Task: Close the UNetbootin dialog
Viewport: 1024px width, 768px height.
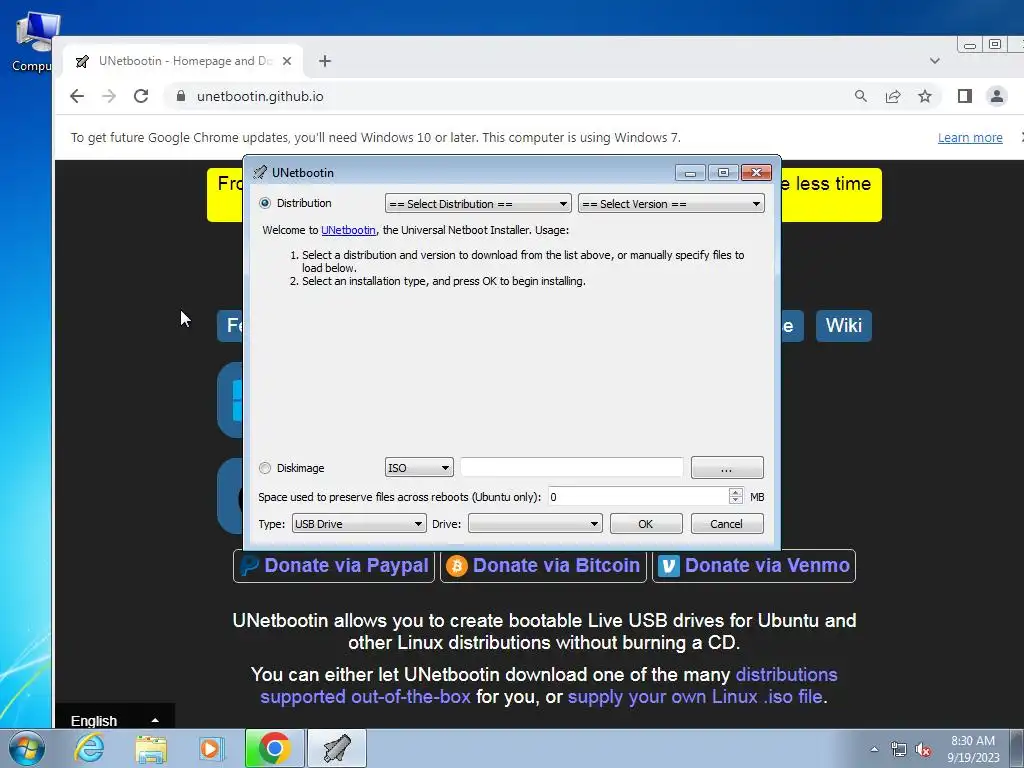Action: (756, 172)
